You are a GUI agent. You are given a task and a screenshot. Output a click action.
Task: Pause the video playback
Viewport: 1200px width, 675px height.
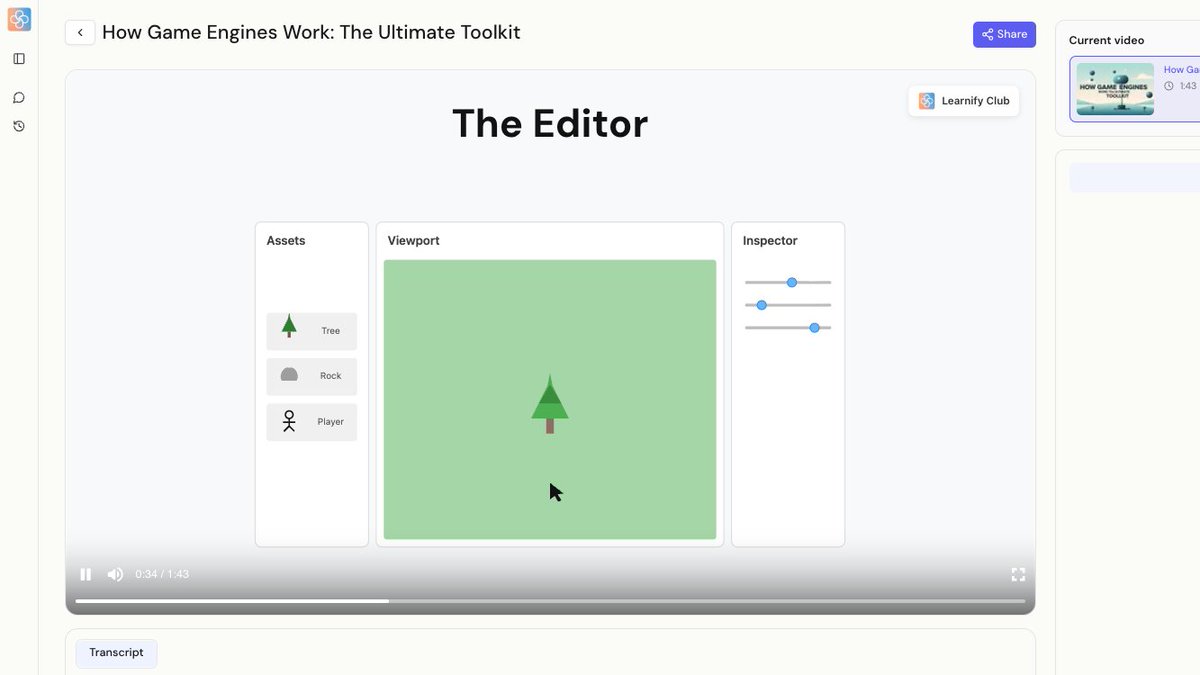[86, 574]
